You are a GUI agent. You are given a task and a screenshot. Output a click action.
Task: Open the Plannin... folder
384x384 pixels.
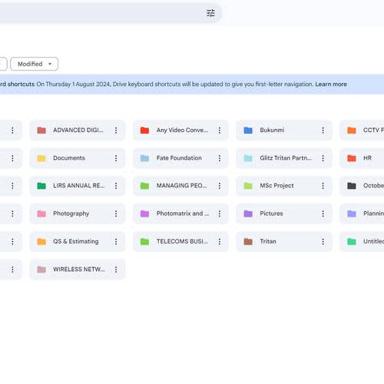tap(362, 214)
